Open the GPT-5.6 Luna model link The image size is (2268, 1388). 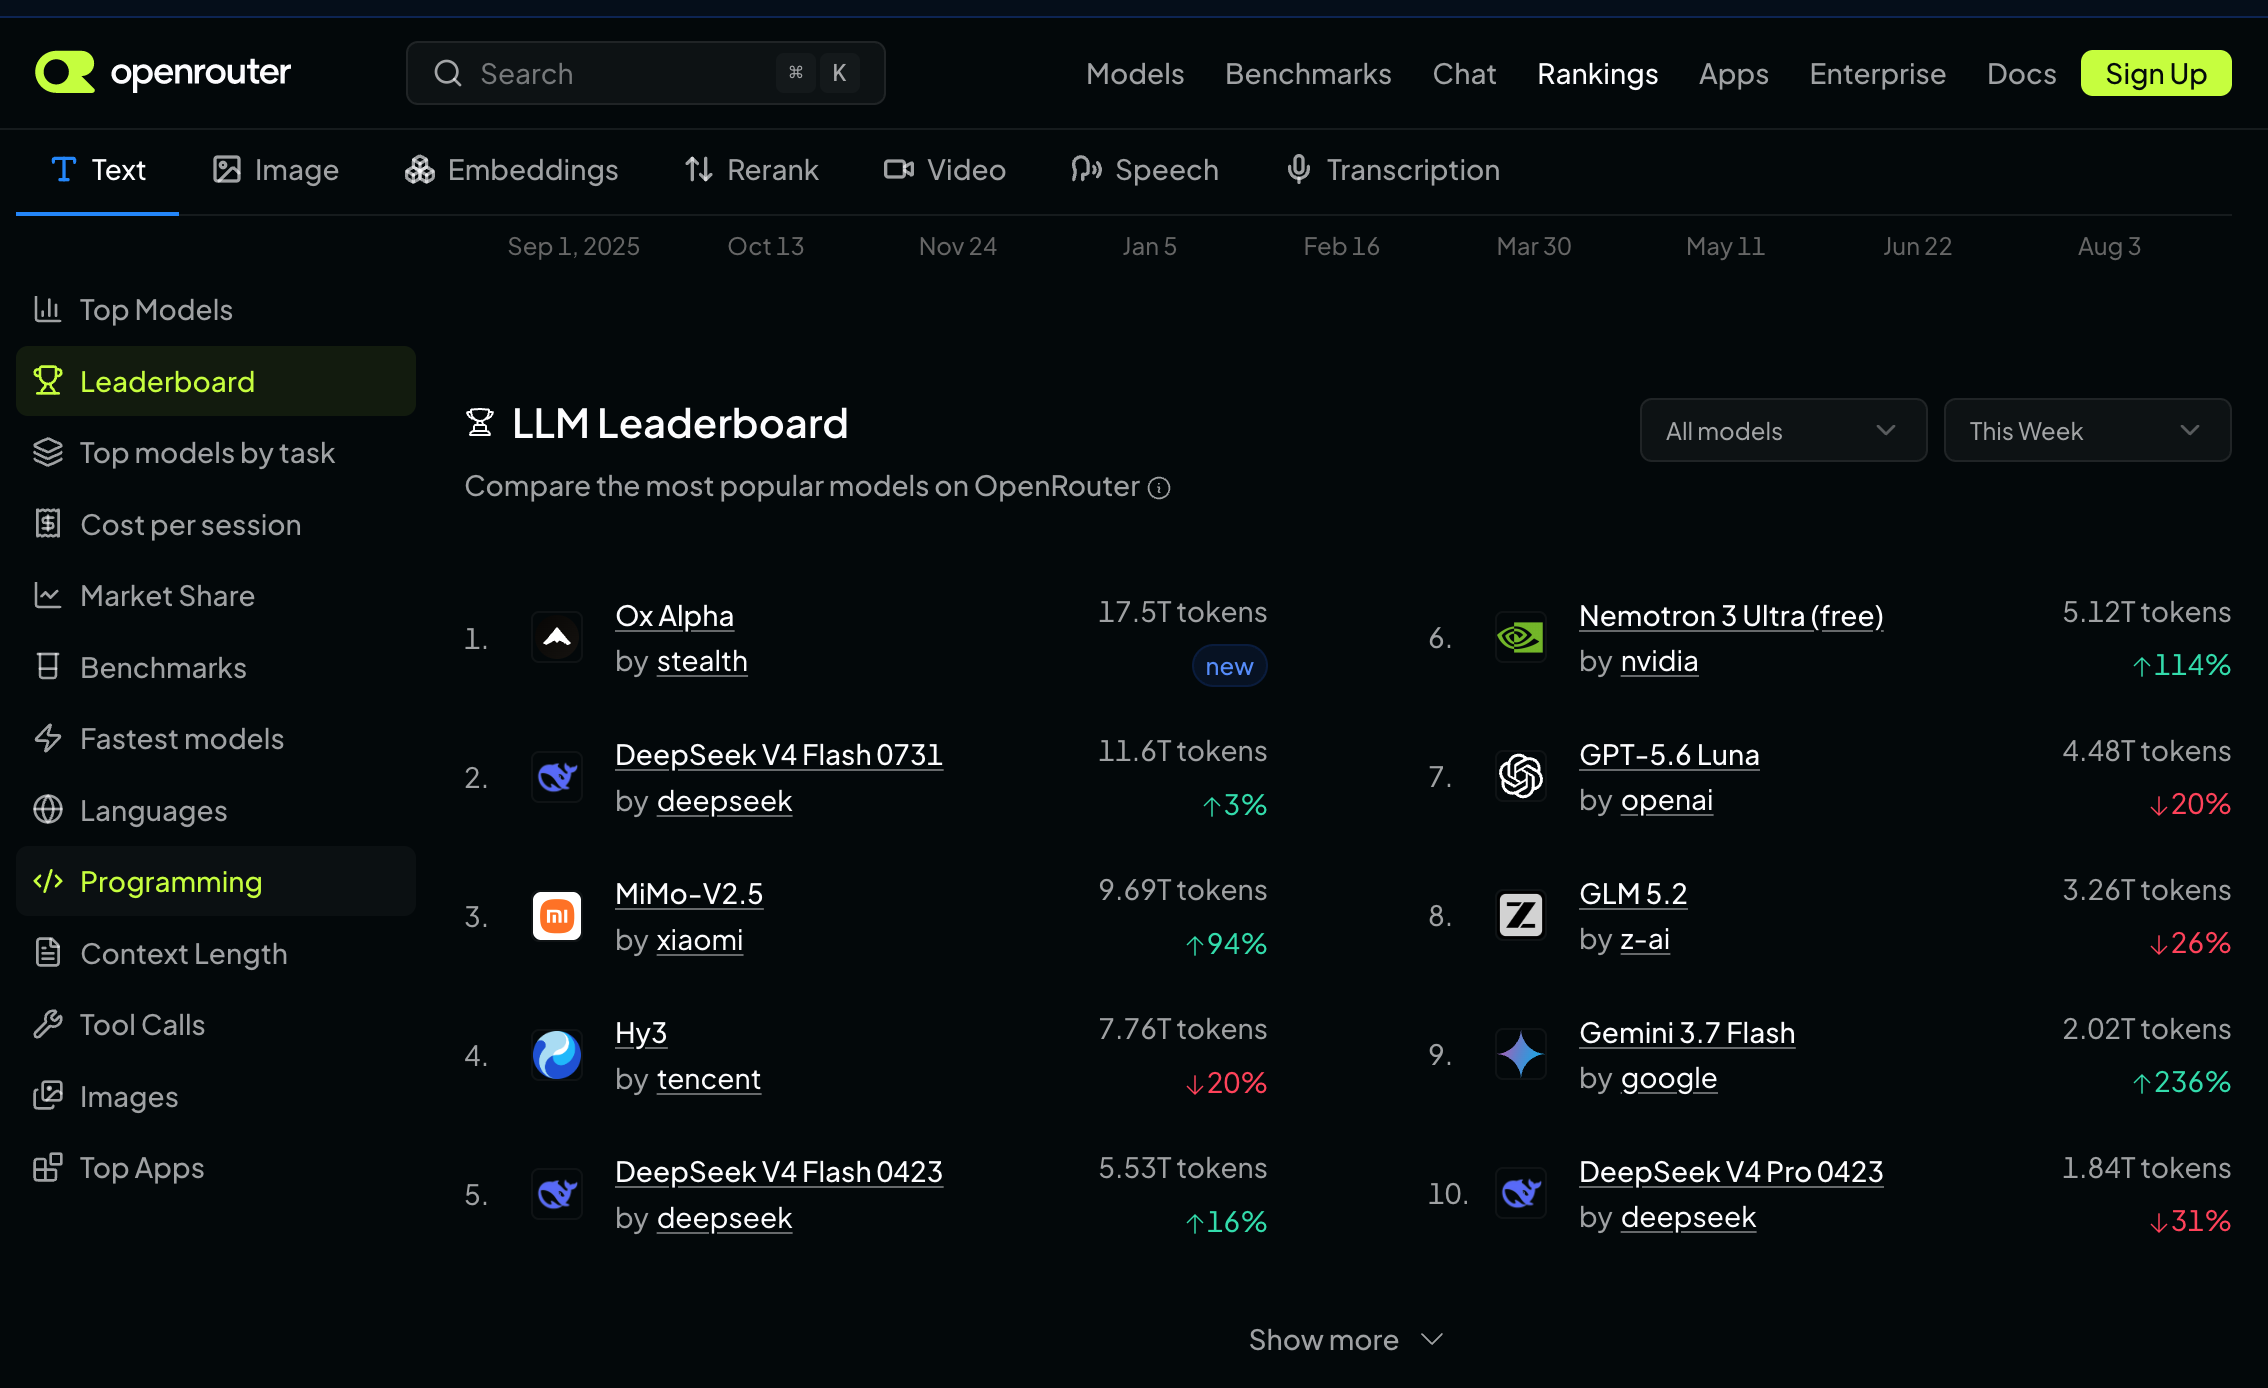pyautogui.click(x=1669, y=755)
